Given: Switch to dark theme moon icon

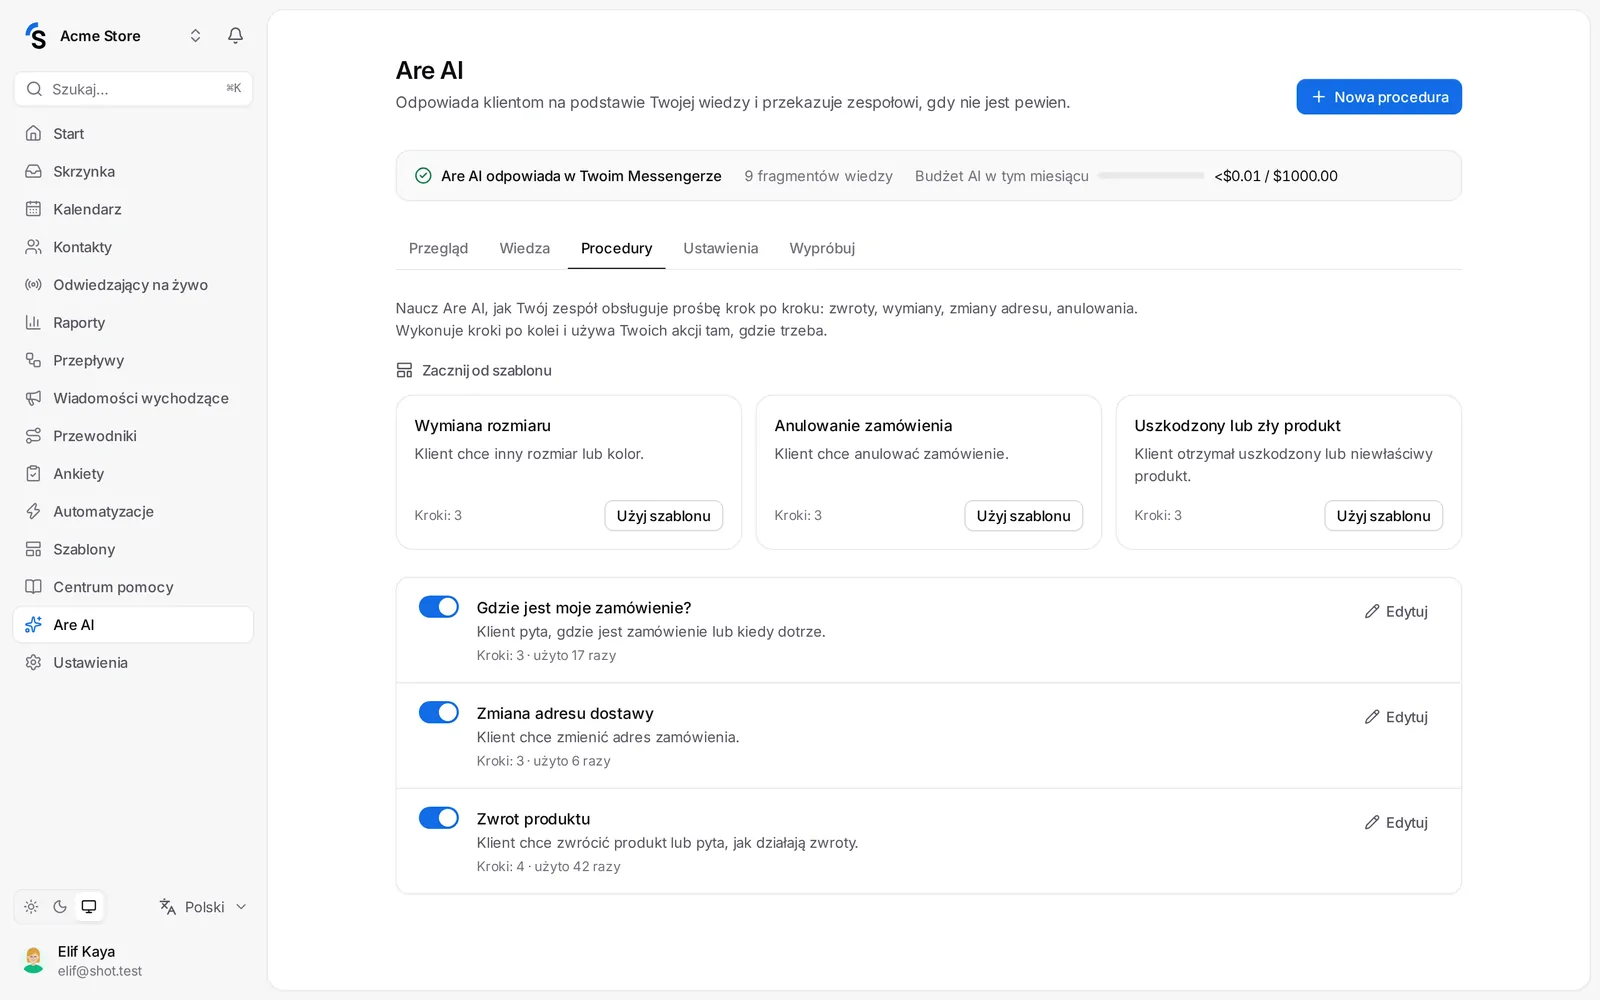Looking at the screenshot, I should (x=60, y=907).
